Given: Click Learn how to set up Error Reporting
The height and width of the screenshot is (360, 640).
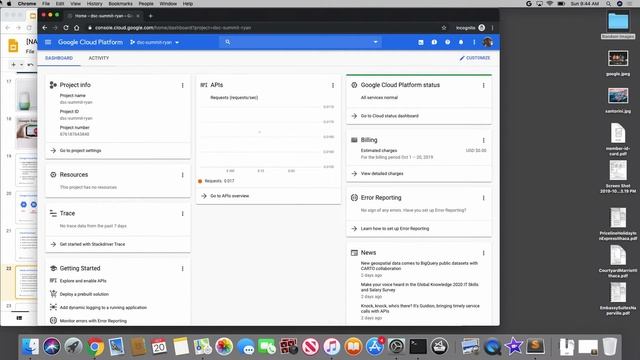Looking at the screenshot, I should click(395, 229).
